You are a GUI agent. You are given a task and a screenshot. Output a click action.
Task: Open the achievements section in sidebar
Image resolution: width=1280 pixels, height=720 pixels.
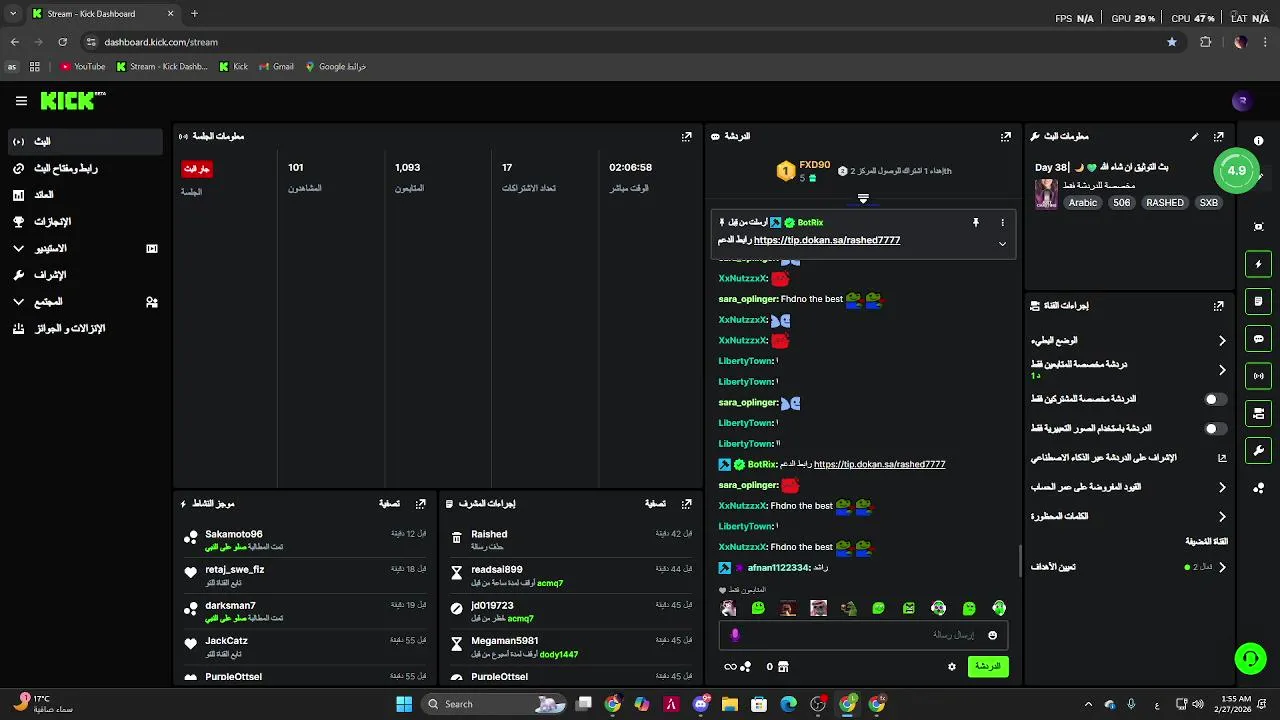pyautogui.click(x=85, y=222)
